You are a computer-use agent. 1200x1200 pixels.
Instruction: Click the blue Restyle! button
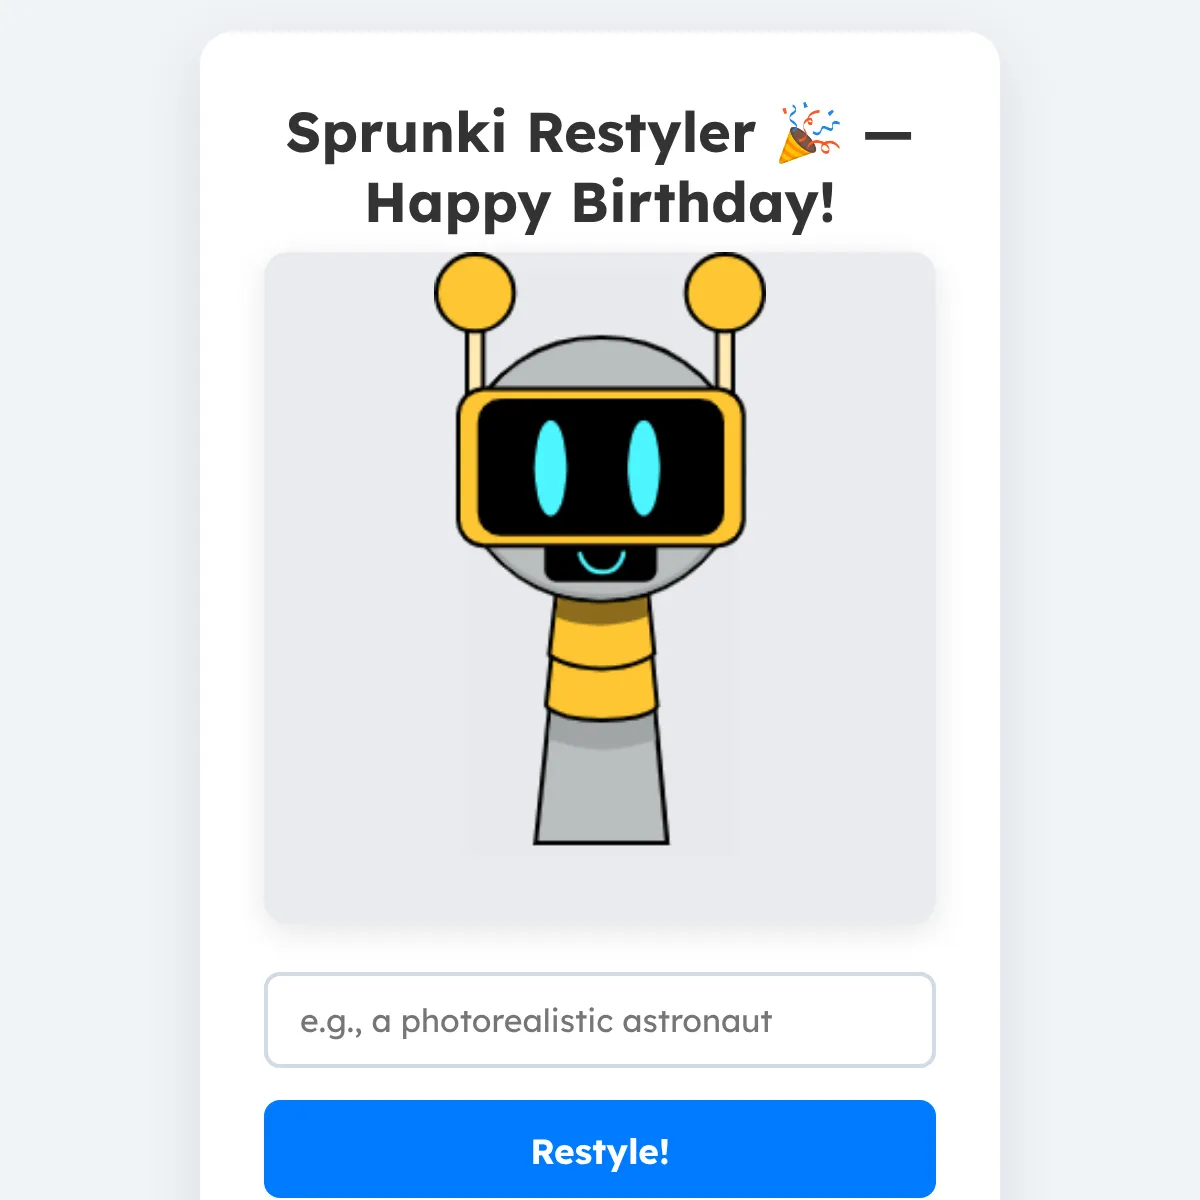click(600, 1150)
